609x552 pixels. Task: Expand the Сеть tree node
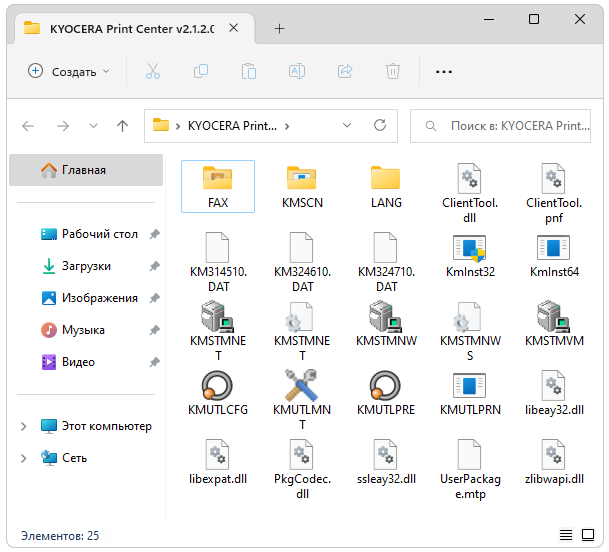coord(23,458)
